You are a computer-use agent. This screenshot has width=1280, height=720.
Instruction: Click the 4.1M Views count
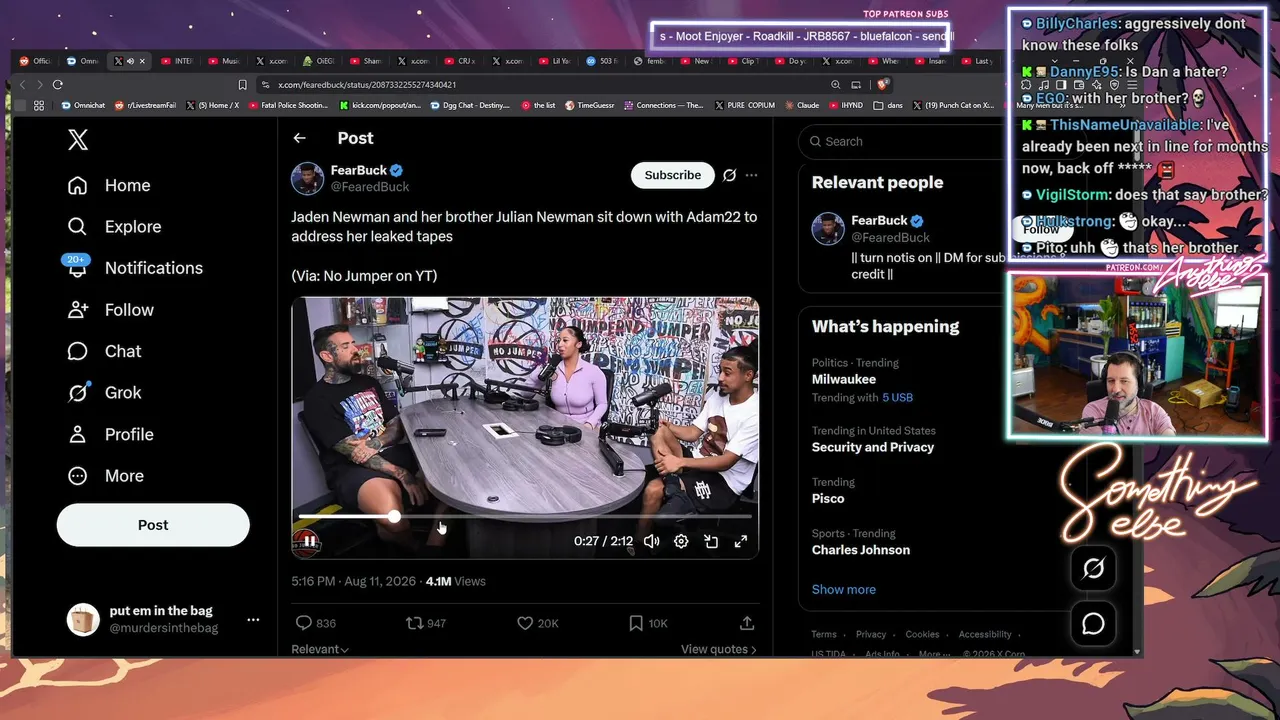tap(456, 581)
